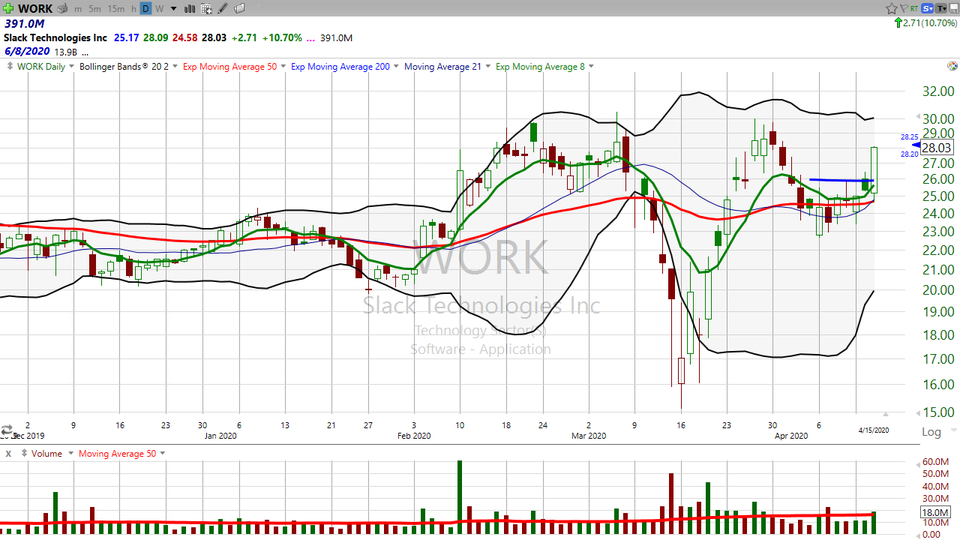Expand the Bollinger Bands dropdown arrow

[x=175, y=67]
